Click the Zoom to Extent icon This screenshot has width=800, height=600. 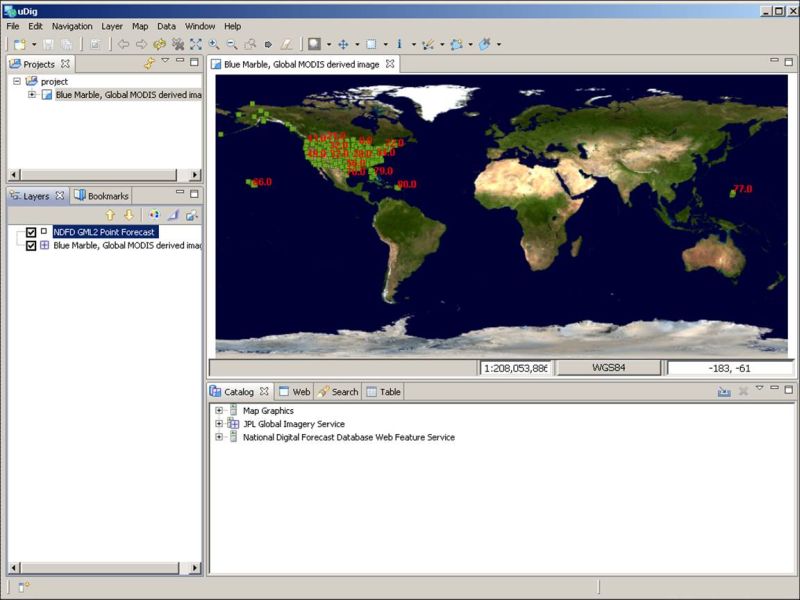(x=195, y=44)
